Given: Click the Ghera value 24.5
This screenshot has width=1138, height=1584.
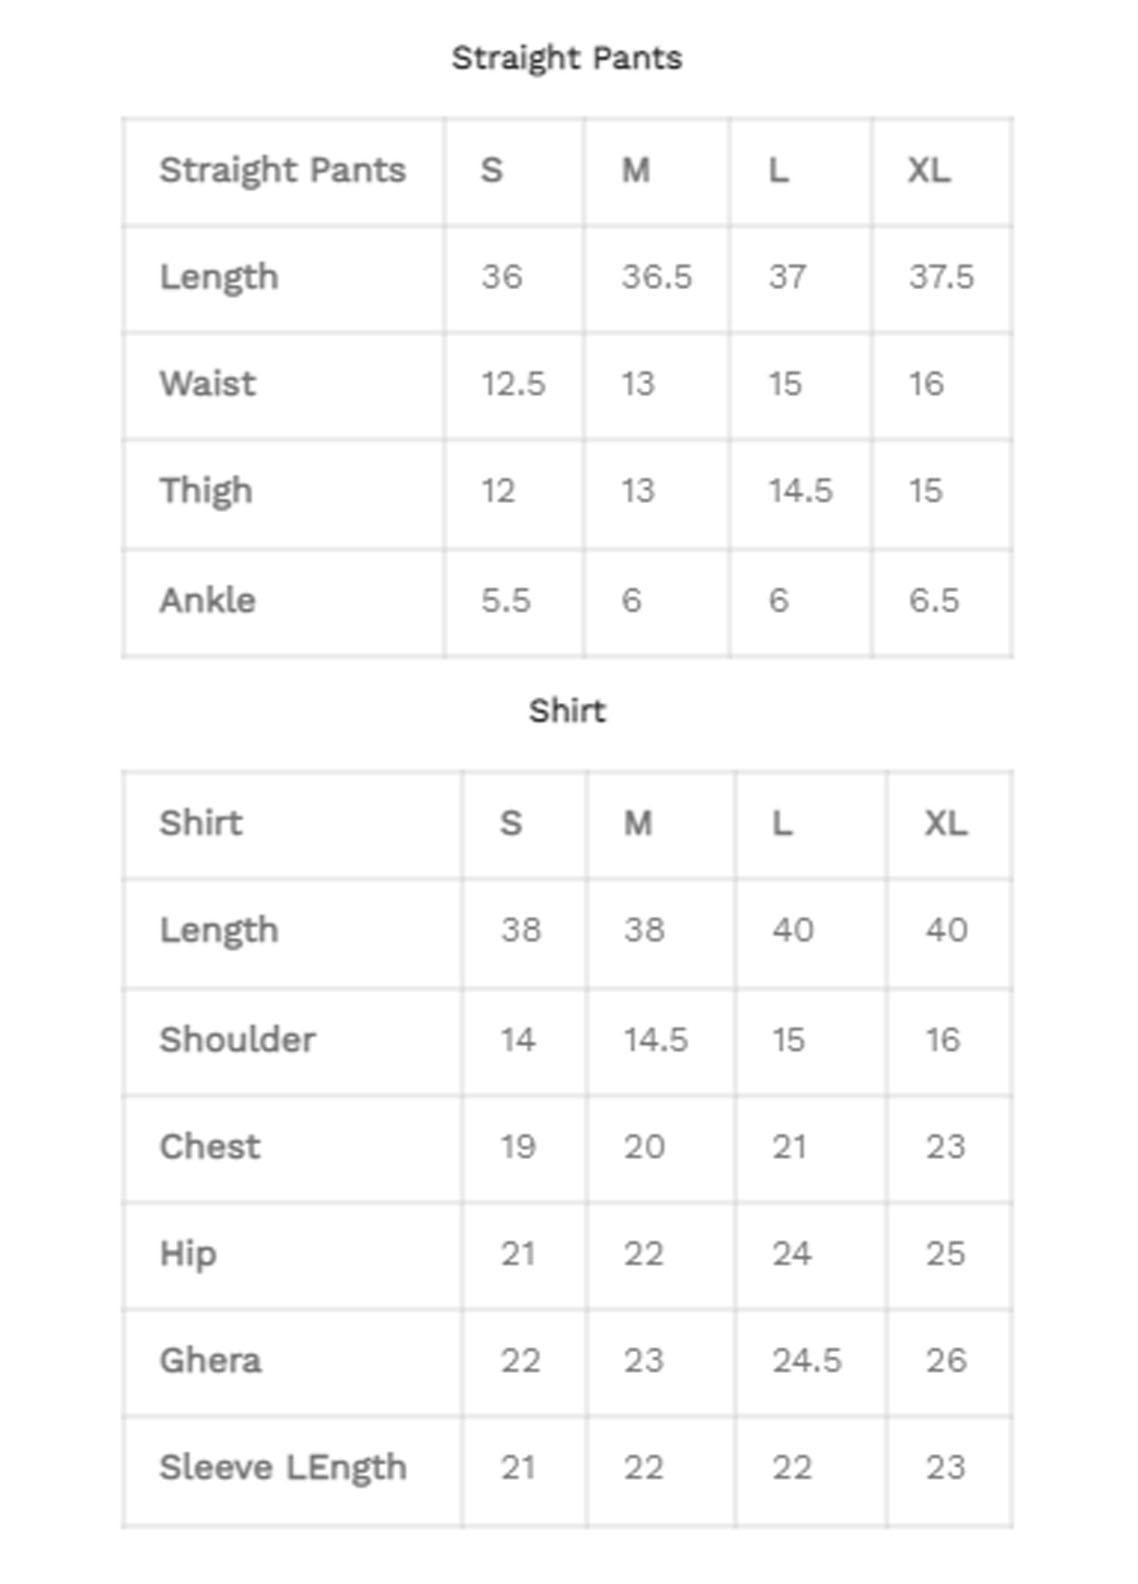Looking at the screenshot, I should (806, 1360).
